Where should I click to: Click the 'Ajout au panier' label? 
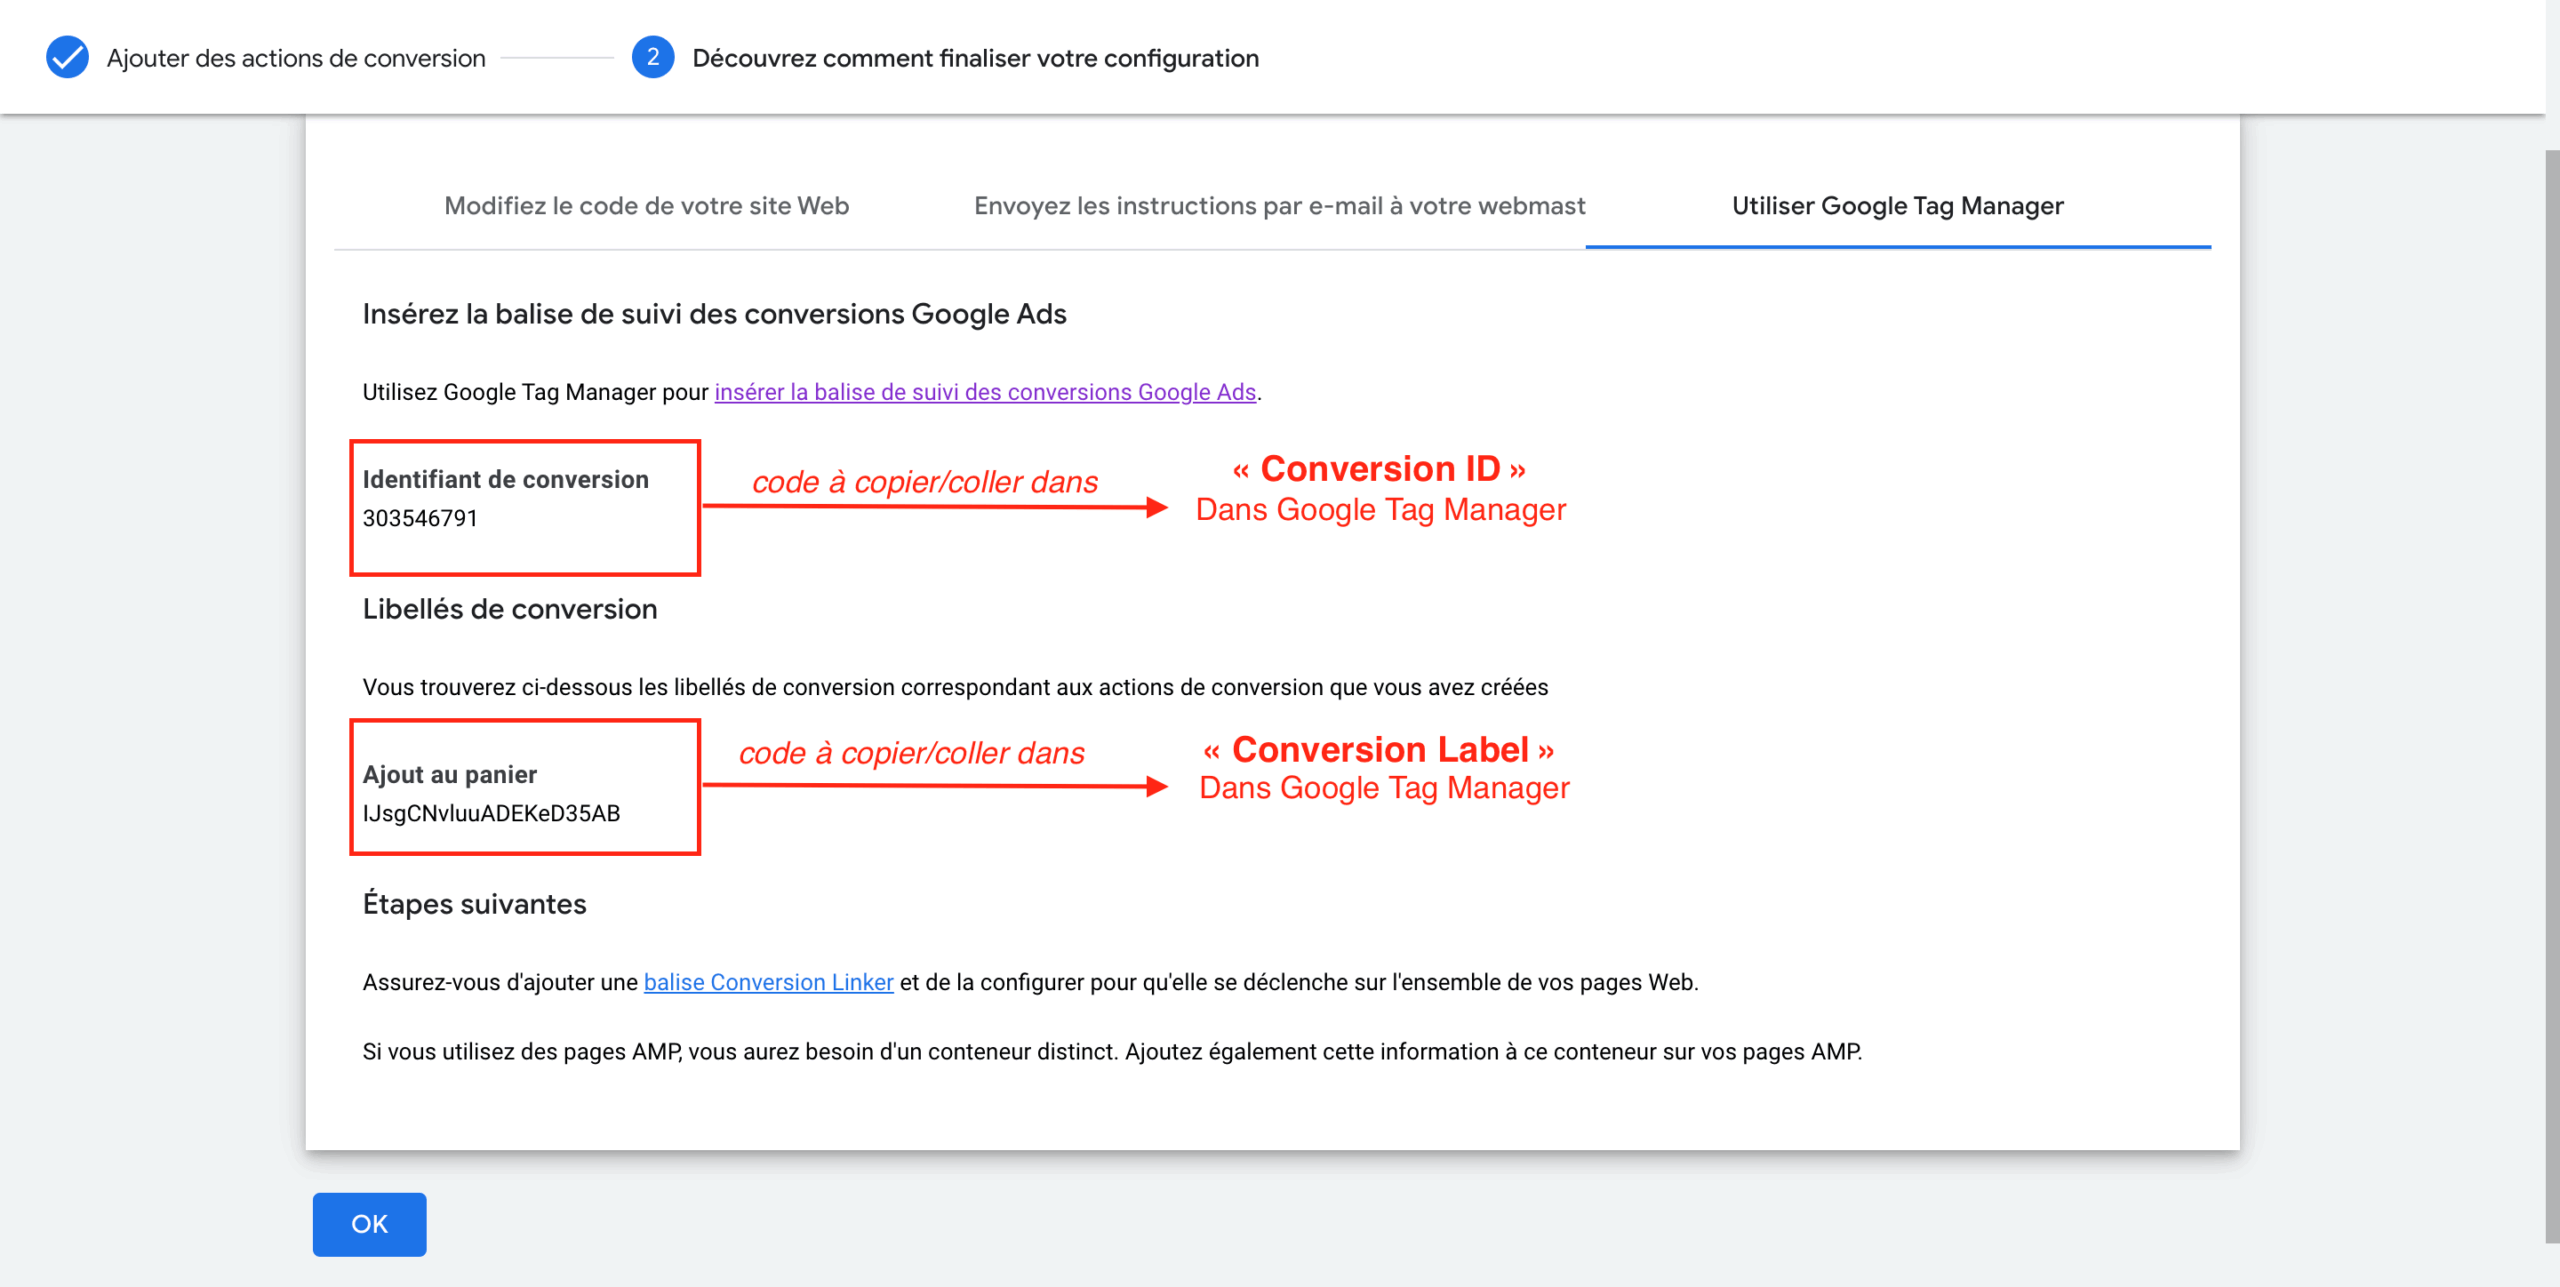point(449,774)
